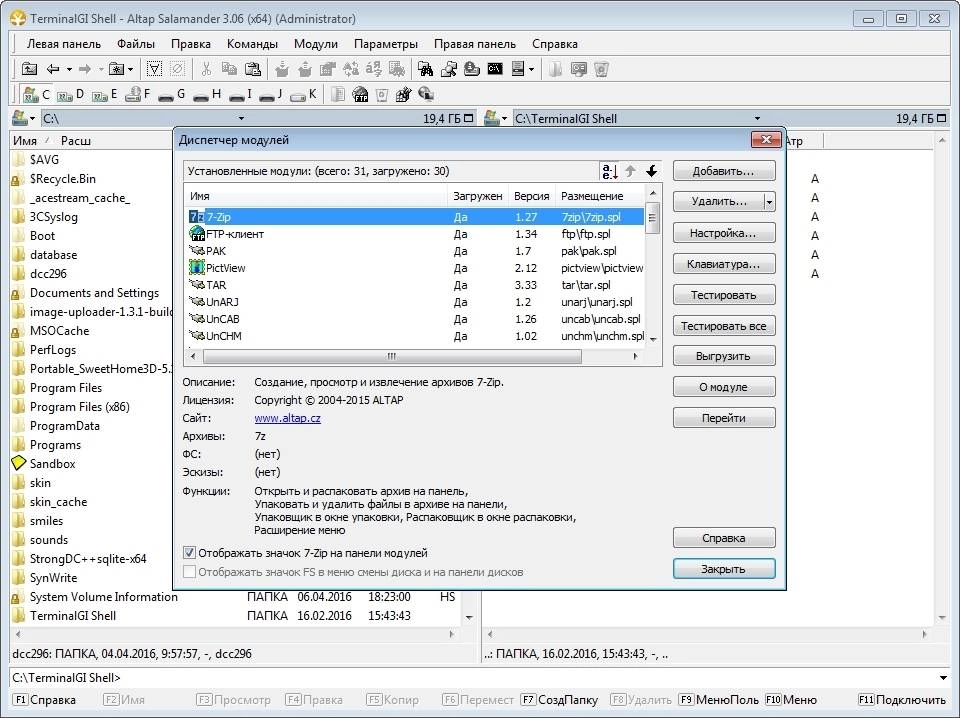
Task: Click the Тестировать все button
Action: (724, 326)
